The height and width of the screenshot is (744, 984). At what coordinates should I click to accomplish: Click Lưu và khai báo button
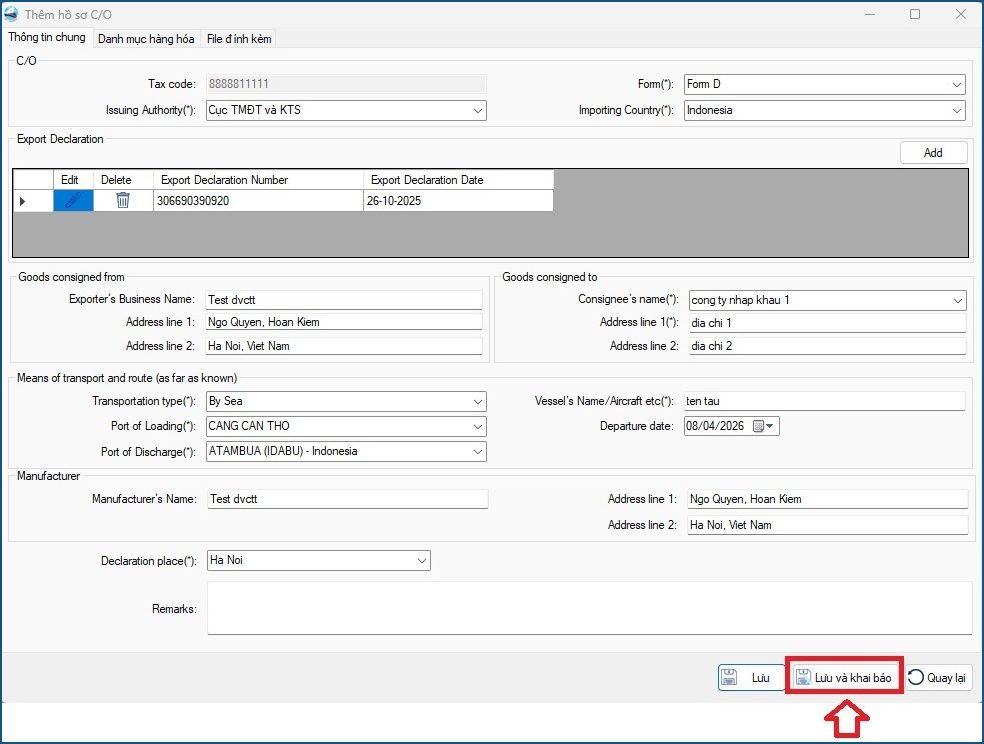pyautogui.click(x=844, y=678)
